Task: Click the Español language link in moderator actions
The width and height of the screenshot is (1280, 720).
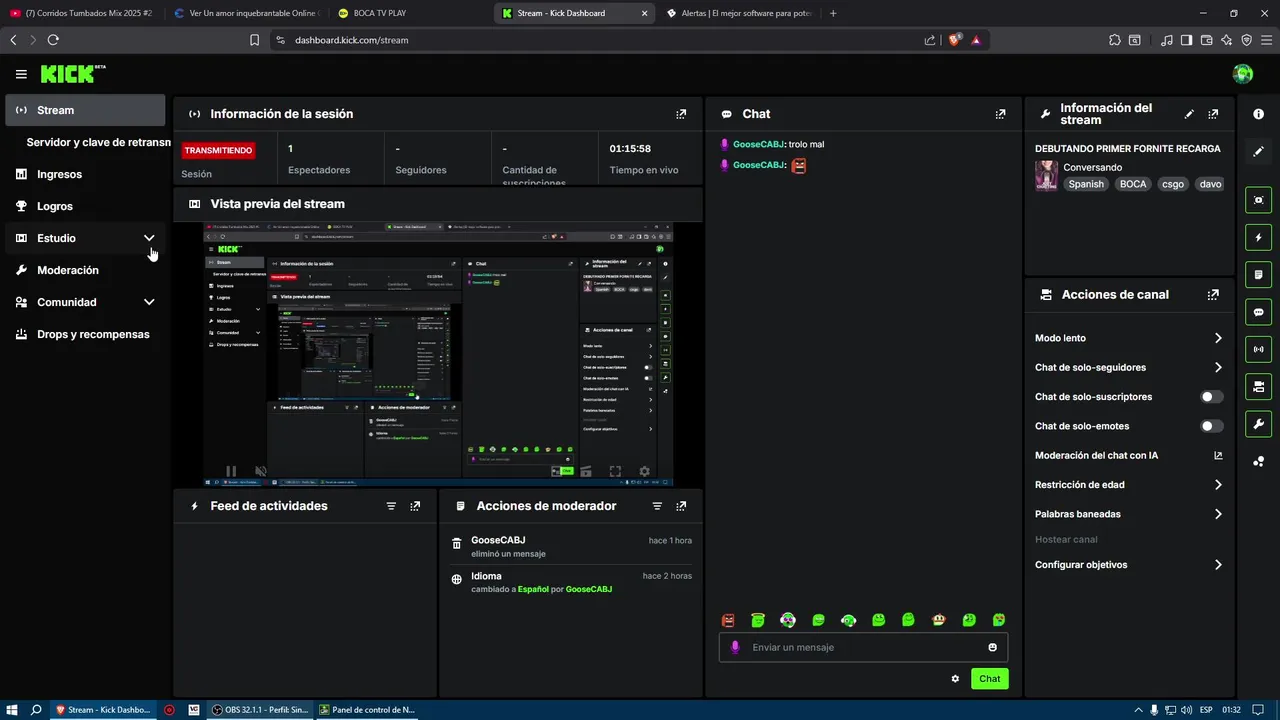Action: click(x=533, y=589)
